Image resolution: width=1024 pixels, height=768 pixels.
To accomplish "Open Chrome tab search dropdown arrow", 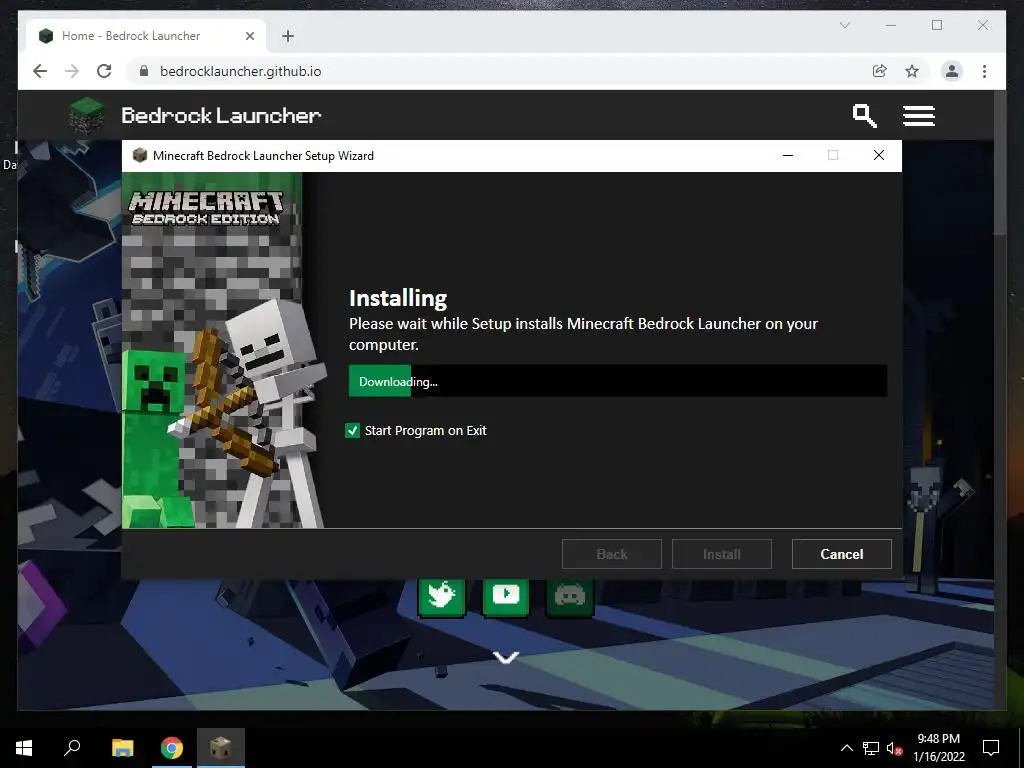I will point(844,25).
